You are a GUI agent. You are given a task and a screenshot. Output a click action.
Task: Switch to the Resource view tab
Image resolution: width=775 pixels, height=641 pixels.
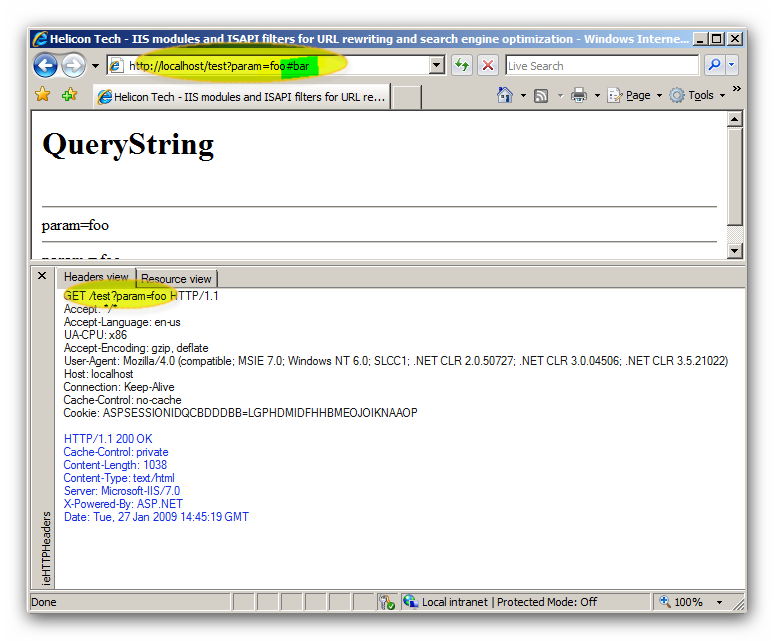[x=176, y=278]
